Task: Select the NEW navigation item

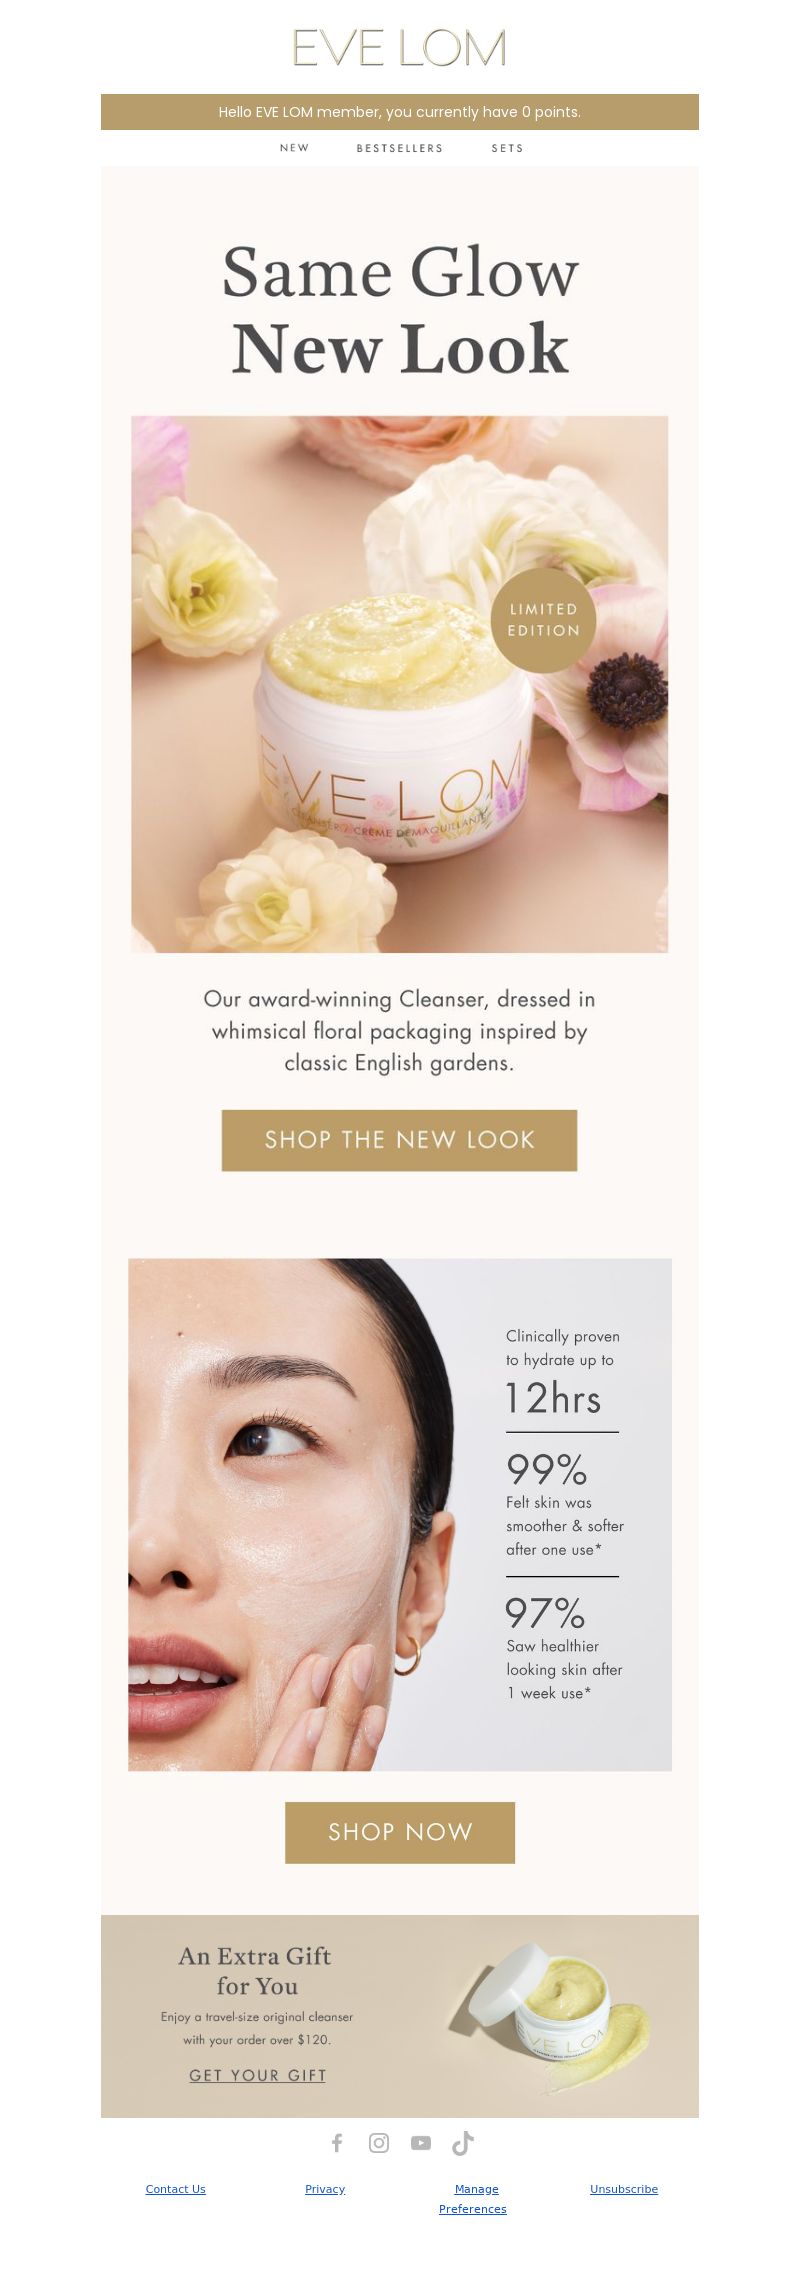Action: [294, 148]
